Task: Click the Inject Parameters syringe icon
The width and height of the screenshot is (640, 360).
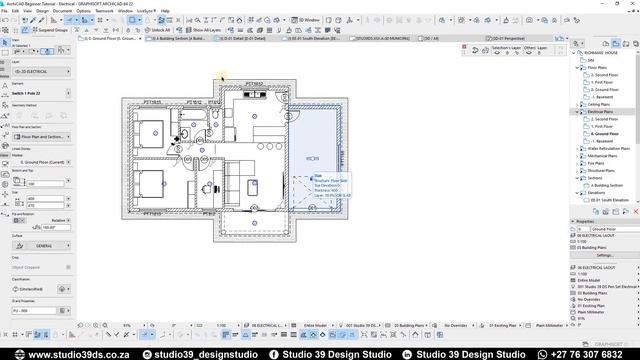Action: pyautogui.click(x=41, y=20)
